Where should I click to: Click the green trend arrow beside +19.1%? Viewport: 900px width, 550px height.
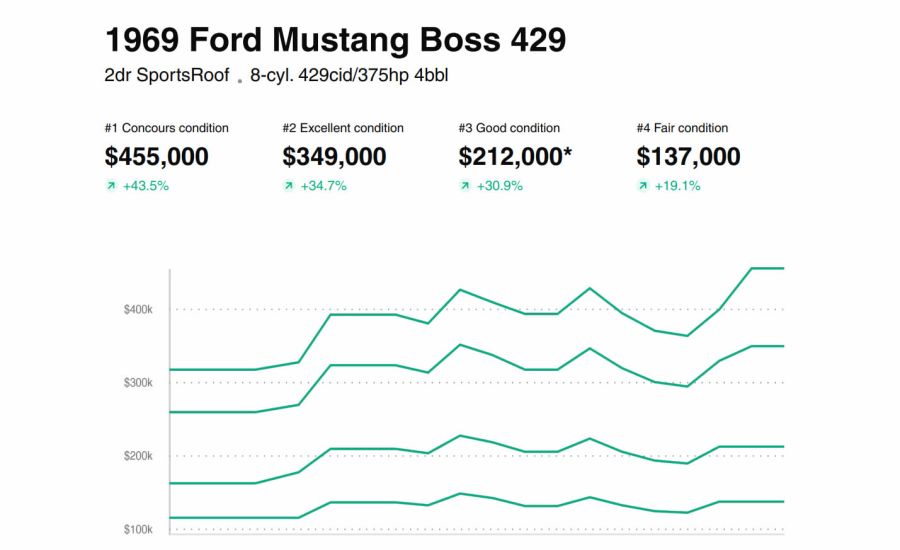click(x=642, y=186)
